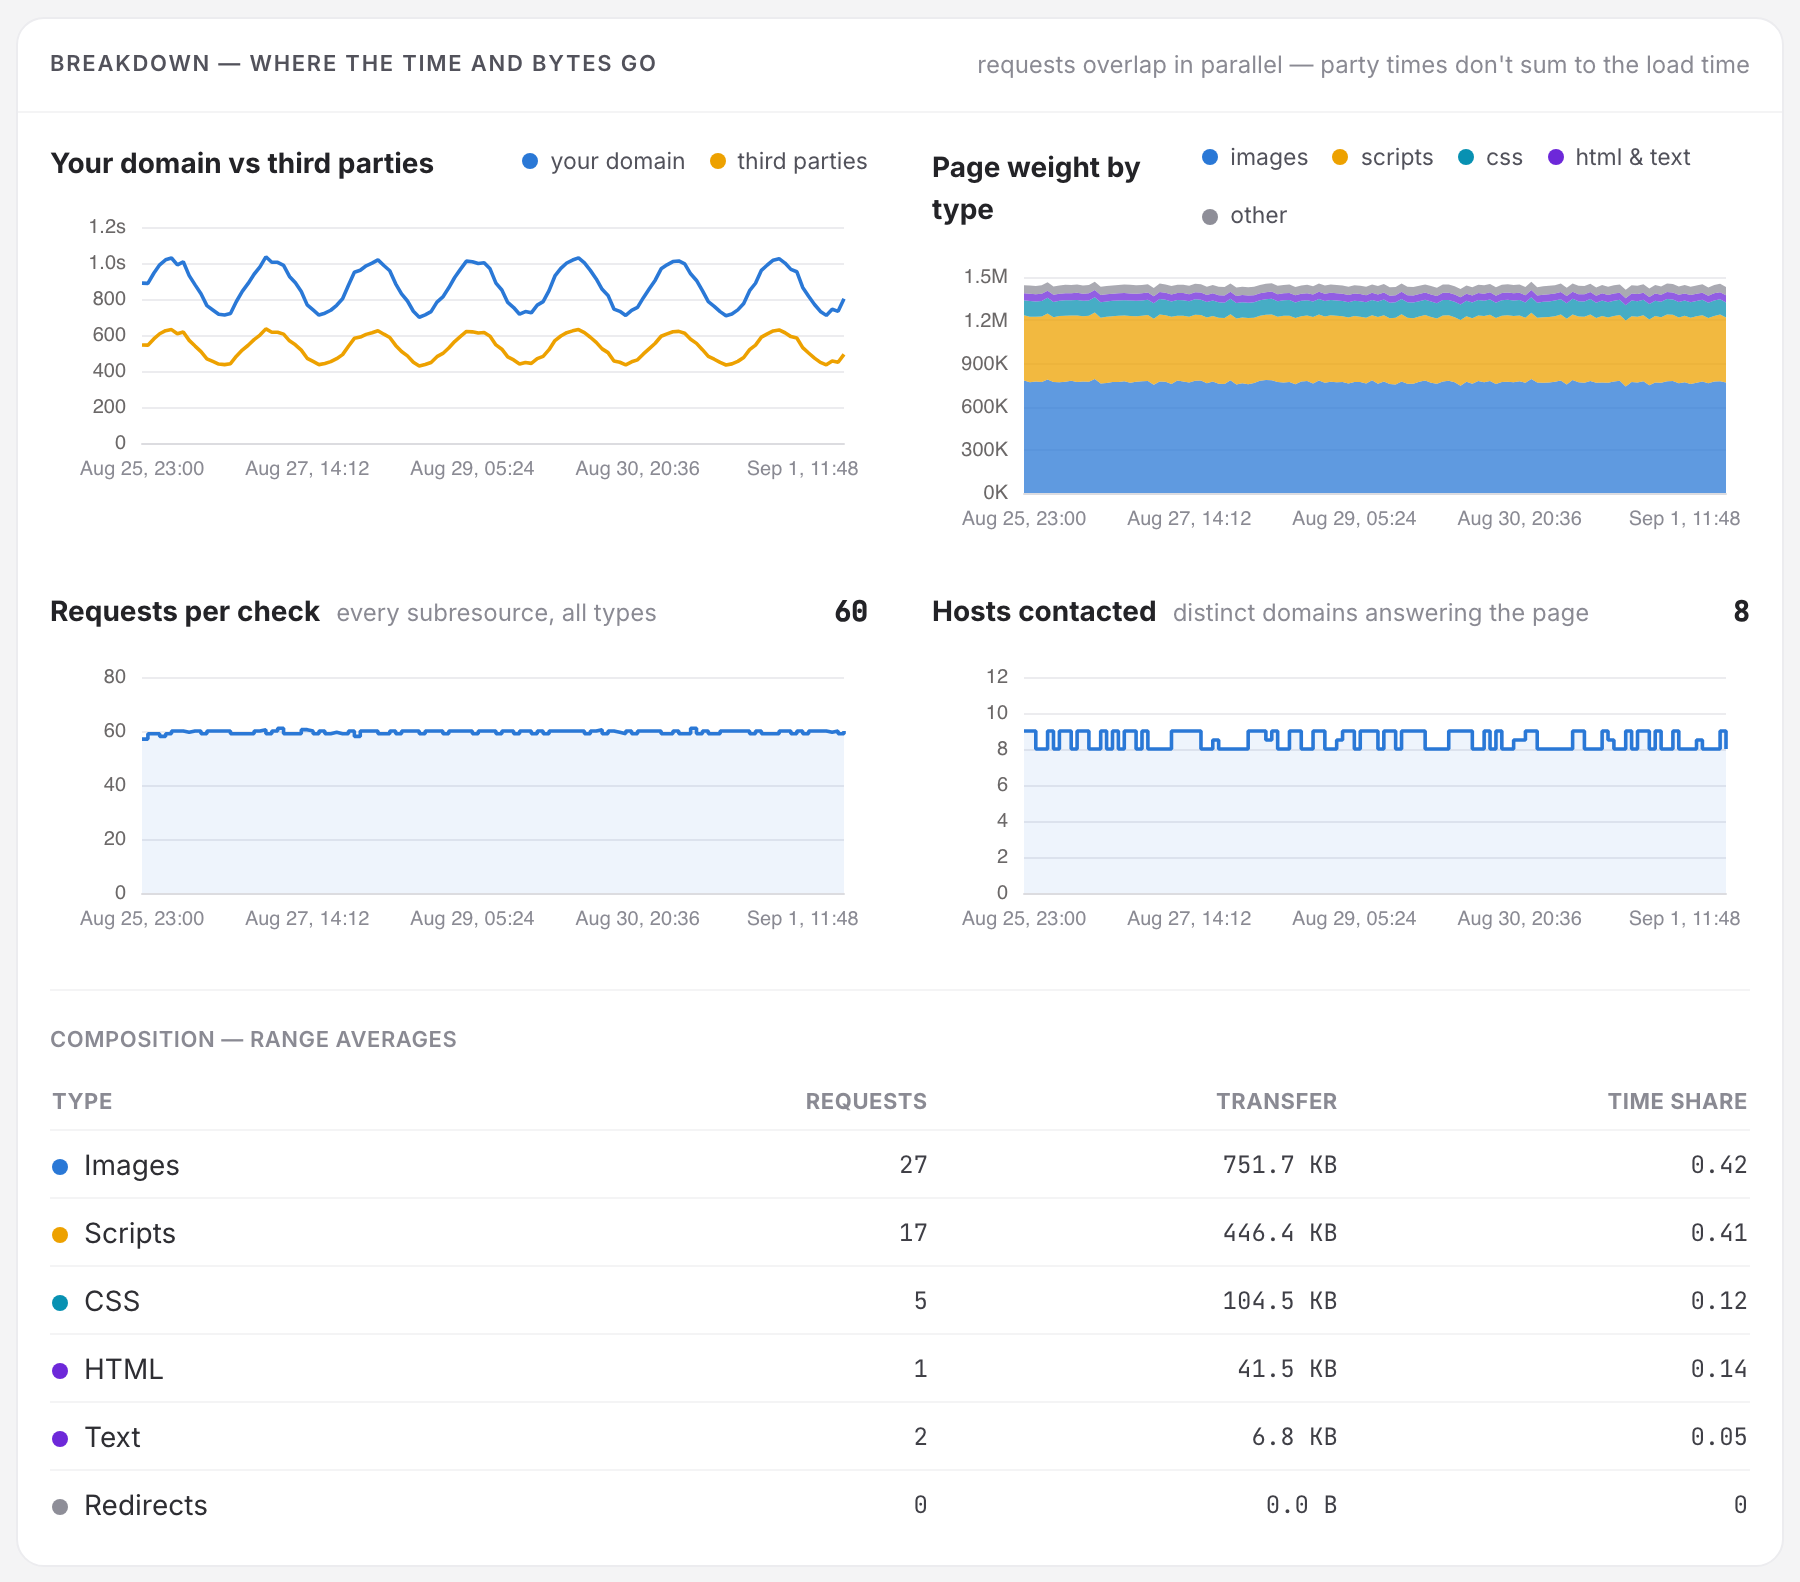Screen dimensions: 1800x1582
Task: Select the Scripts row label
Action: click(130, 1233)
